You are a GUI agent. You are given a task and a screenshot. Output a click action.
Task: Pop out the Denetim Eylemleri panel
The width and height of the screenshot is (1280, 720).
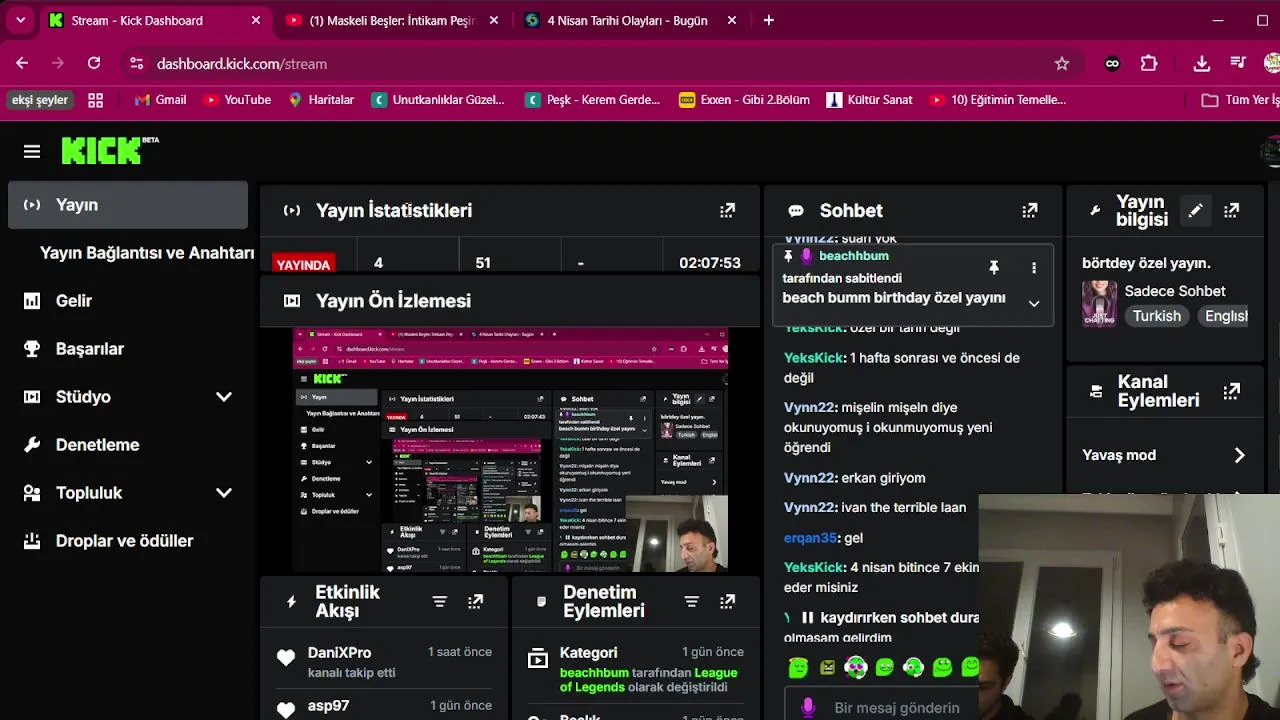point(727,601)
